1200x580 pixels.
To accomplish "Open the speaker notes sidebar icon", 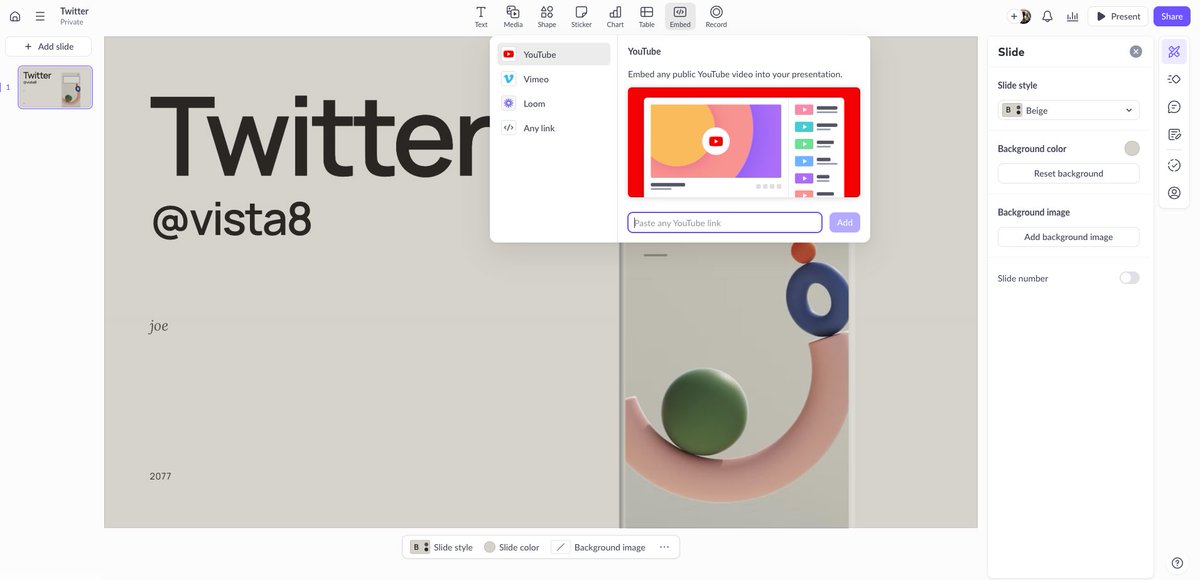I will 1174,134.
